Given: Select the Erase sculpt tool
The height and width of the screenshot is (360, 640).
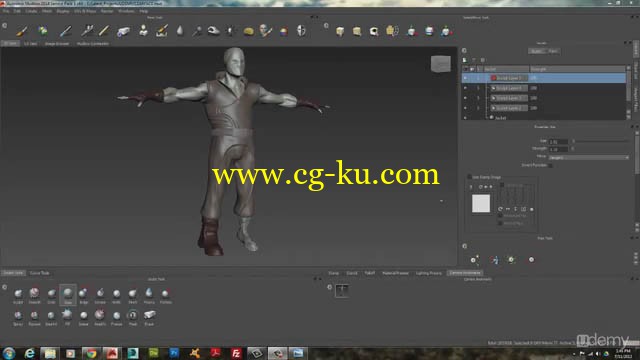Looking at the screenshot, I should pos(149,317).
